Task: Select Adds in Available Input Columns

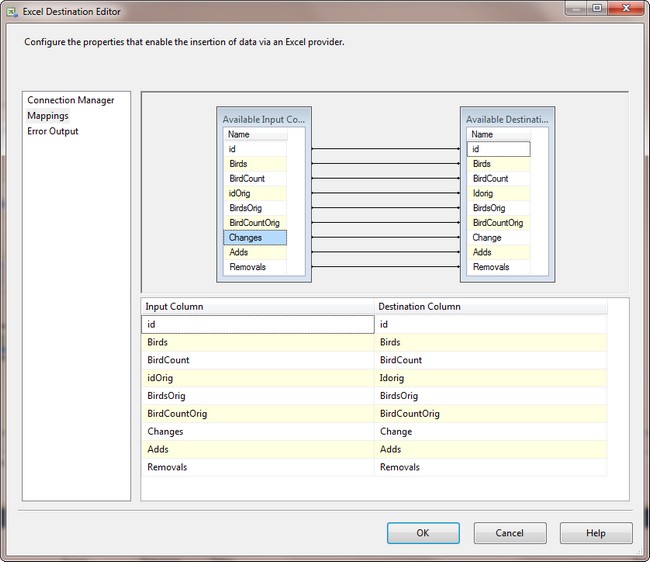Action: pyautogui.click(x=255, y=252)
